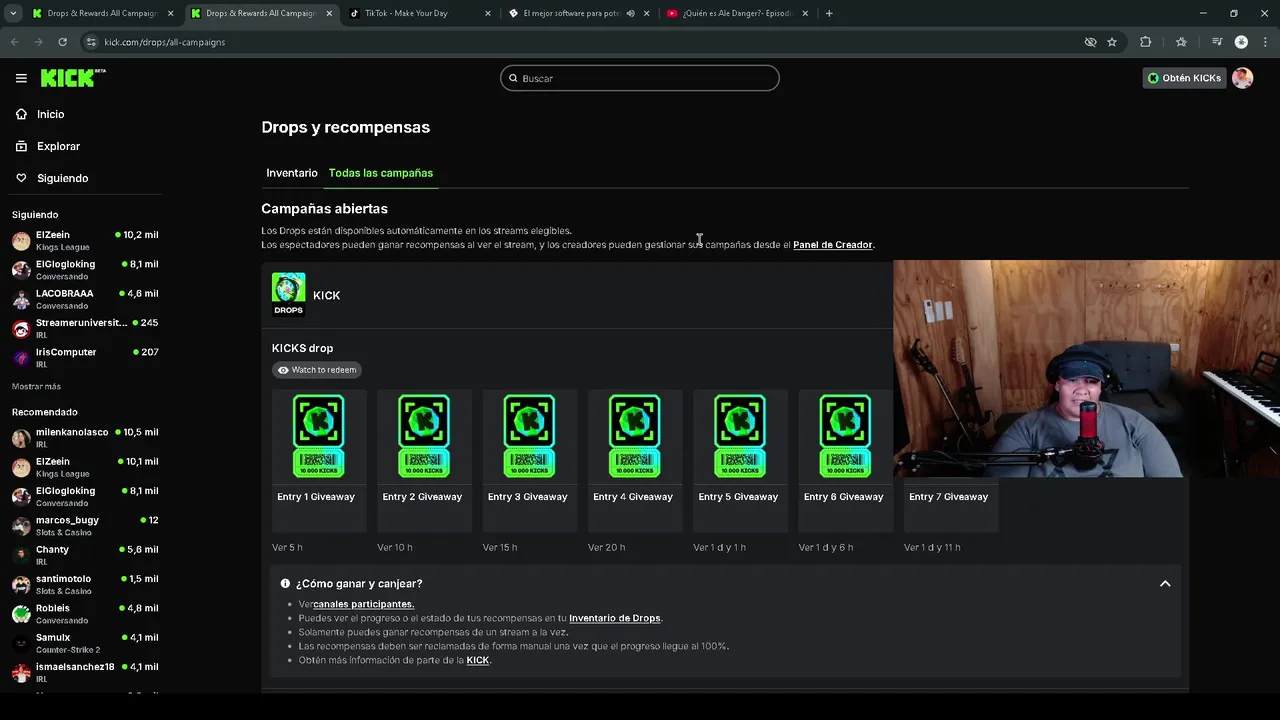Open Robleis recommended channel
This screenshot has height=720, width=1280.
click(x=85, y=613)
